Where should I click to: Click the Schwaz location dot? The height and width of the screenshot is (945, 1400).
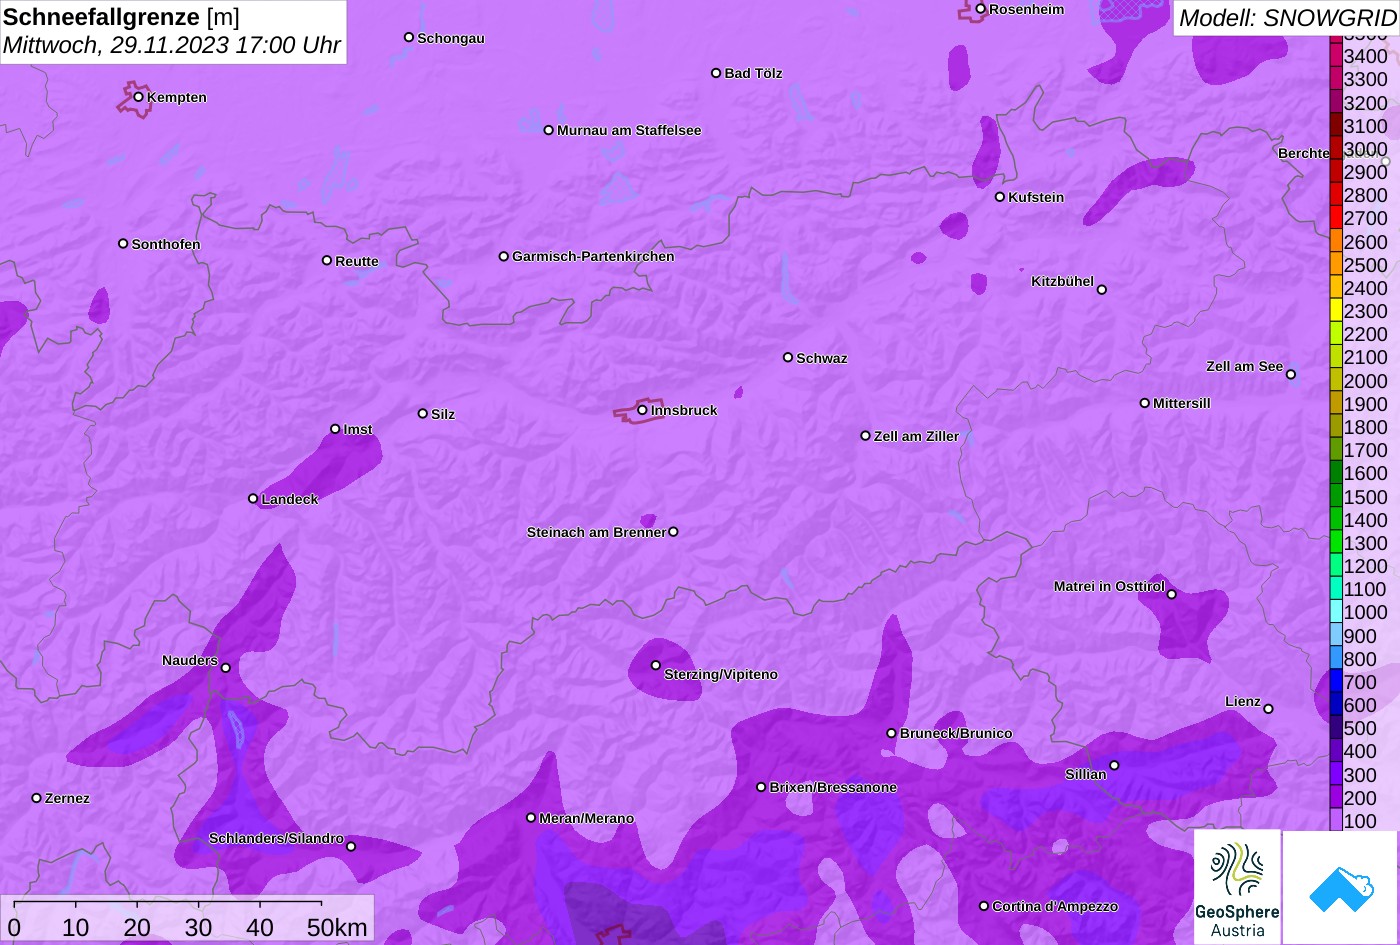coord(787,357)
